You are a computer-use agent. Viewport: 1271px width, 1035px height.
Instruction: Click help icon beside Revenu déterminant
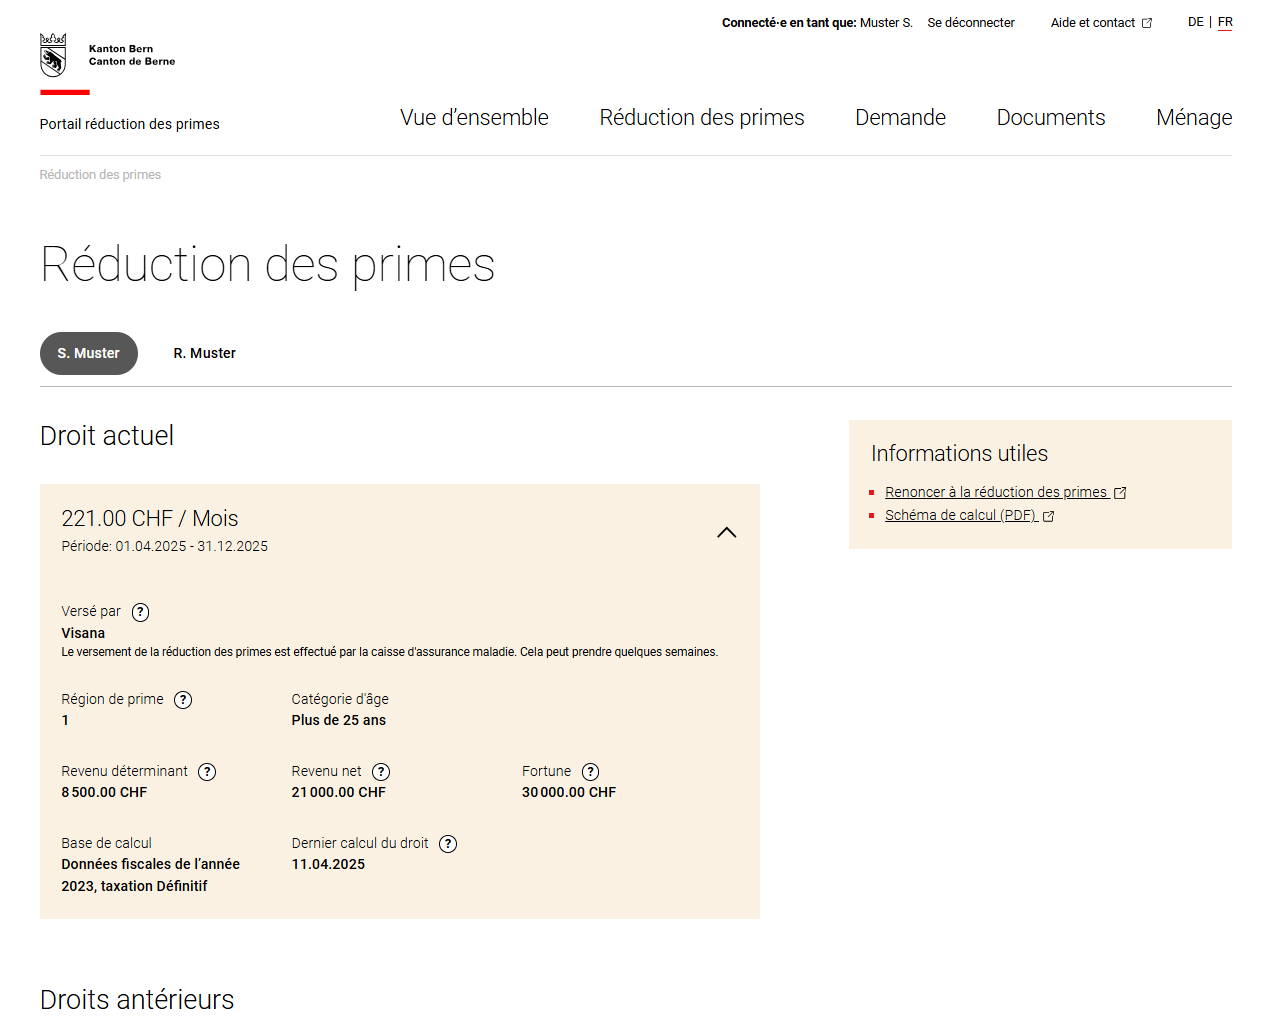click(207, 772)
